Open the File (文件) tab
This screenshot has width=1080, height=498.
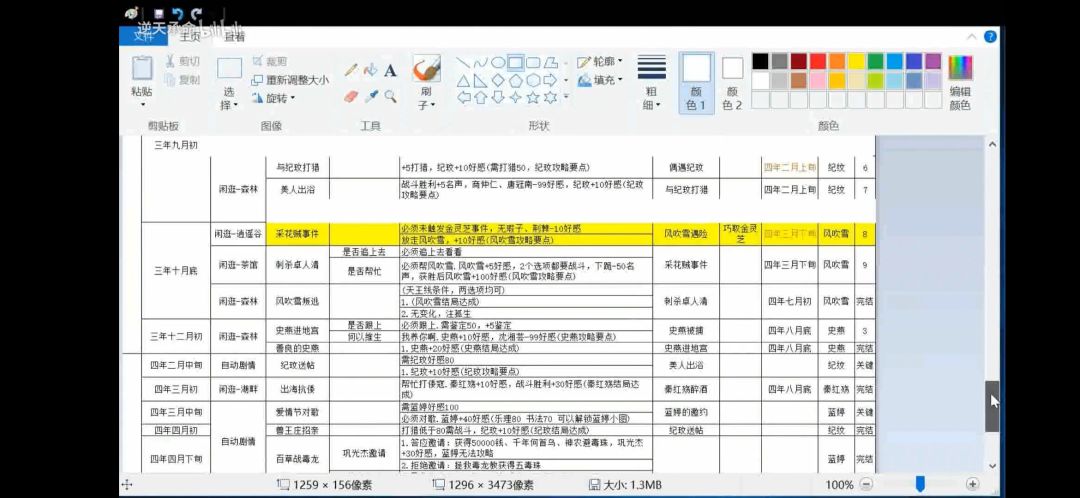[143, 37]
